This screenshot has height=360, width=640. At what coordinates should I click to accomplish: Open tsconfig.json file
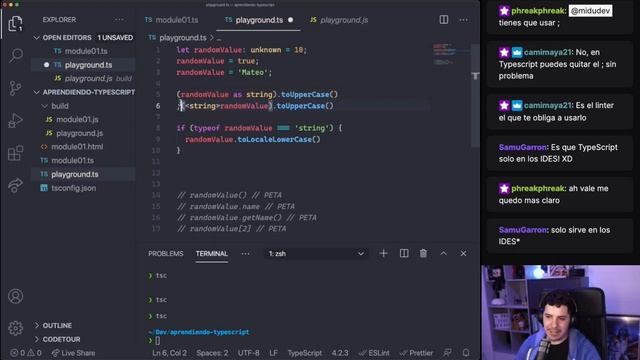pos(83,188)
